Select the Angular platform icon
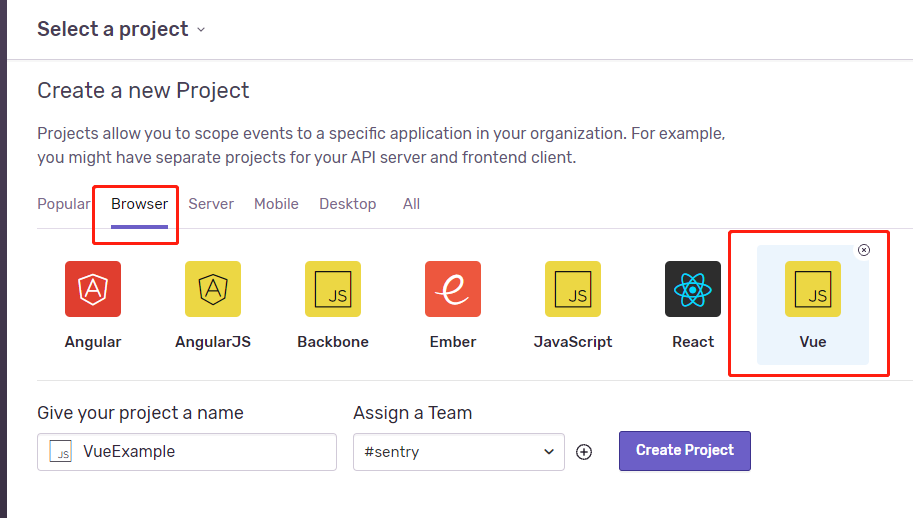The height and width of the screenshot is (518, 913). click(x=93, y=289)
